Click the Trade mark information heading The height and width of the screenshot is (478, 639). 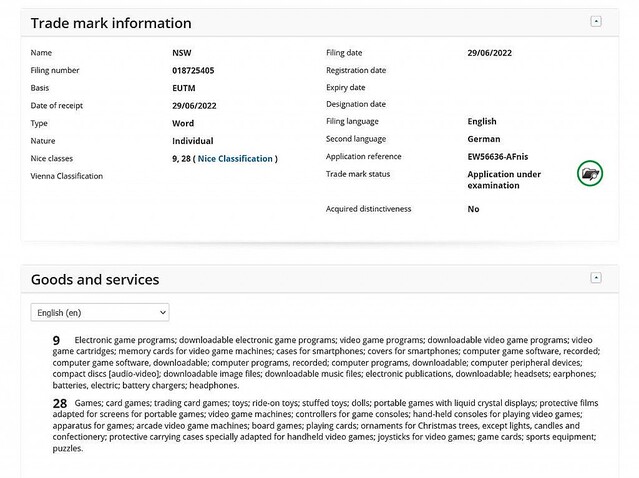111,23
